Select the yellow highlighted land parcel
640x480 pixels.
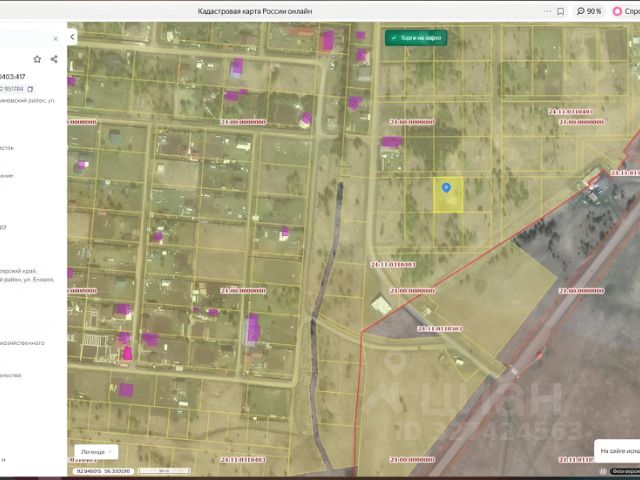click(448, 195)
